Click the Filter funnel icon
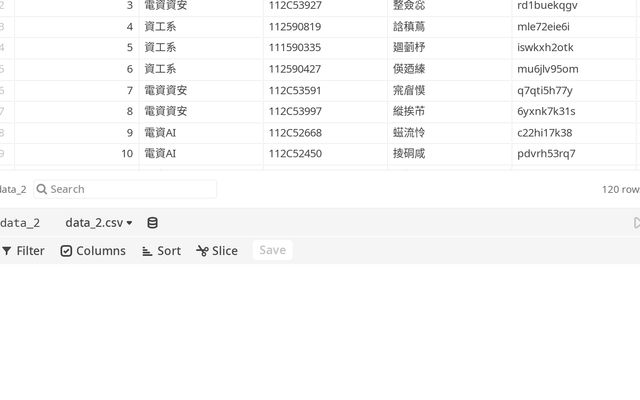Viewport: 640px width, 400px height. point(7,251)
